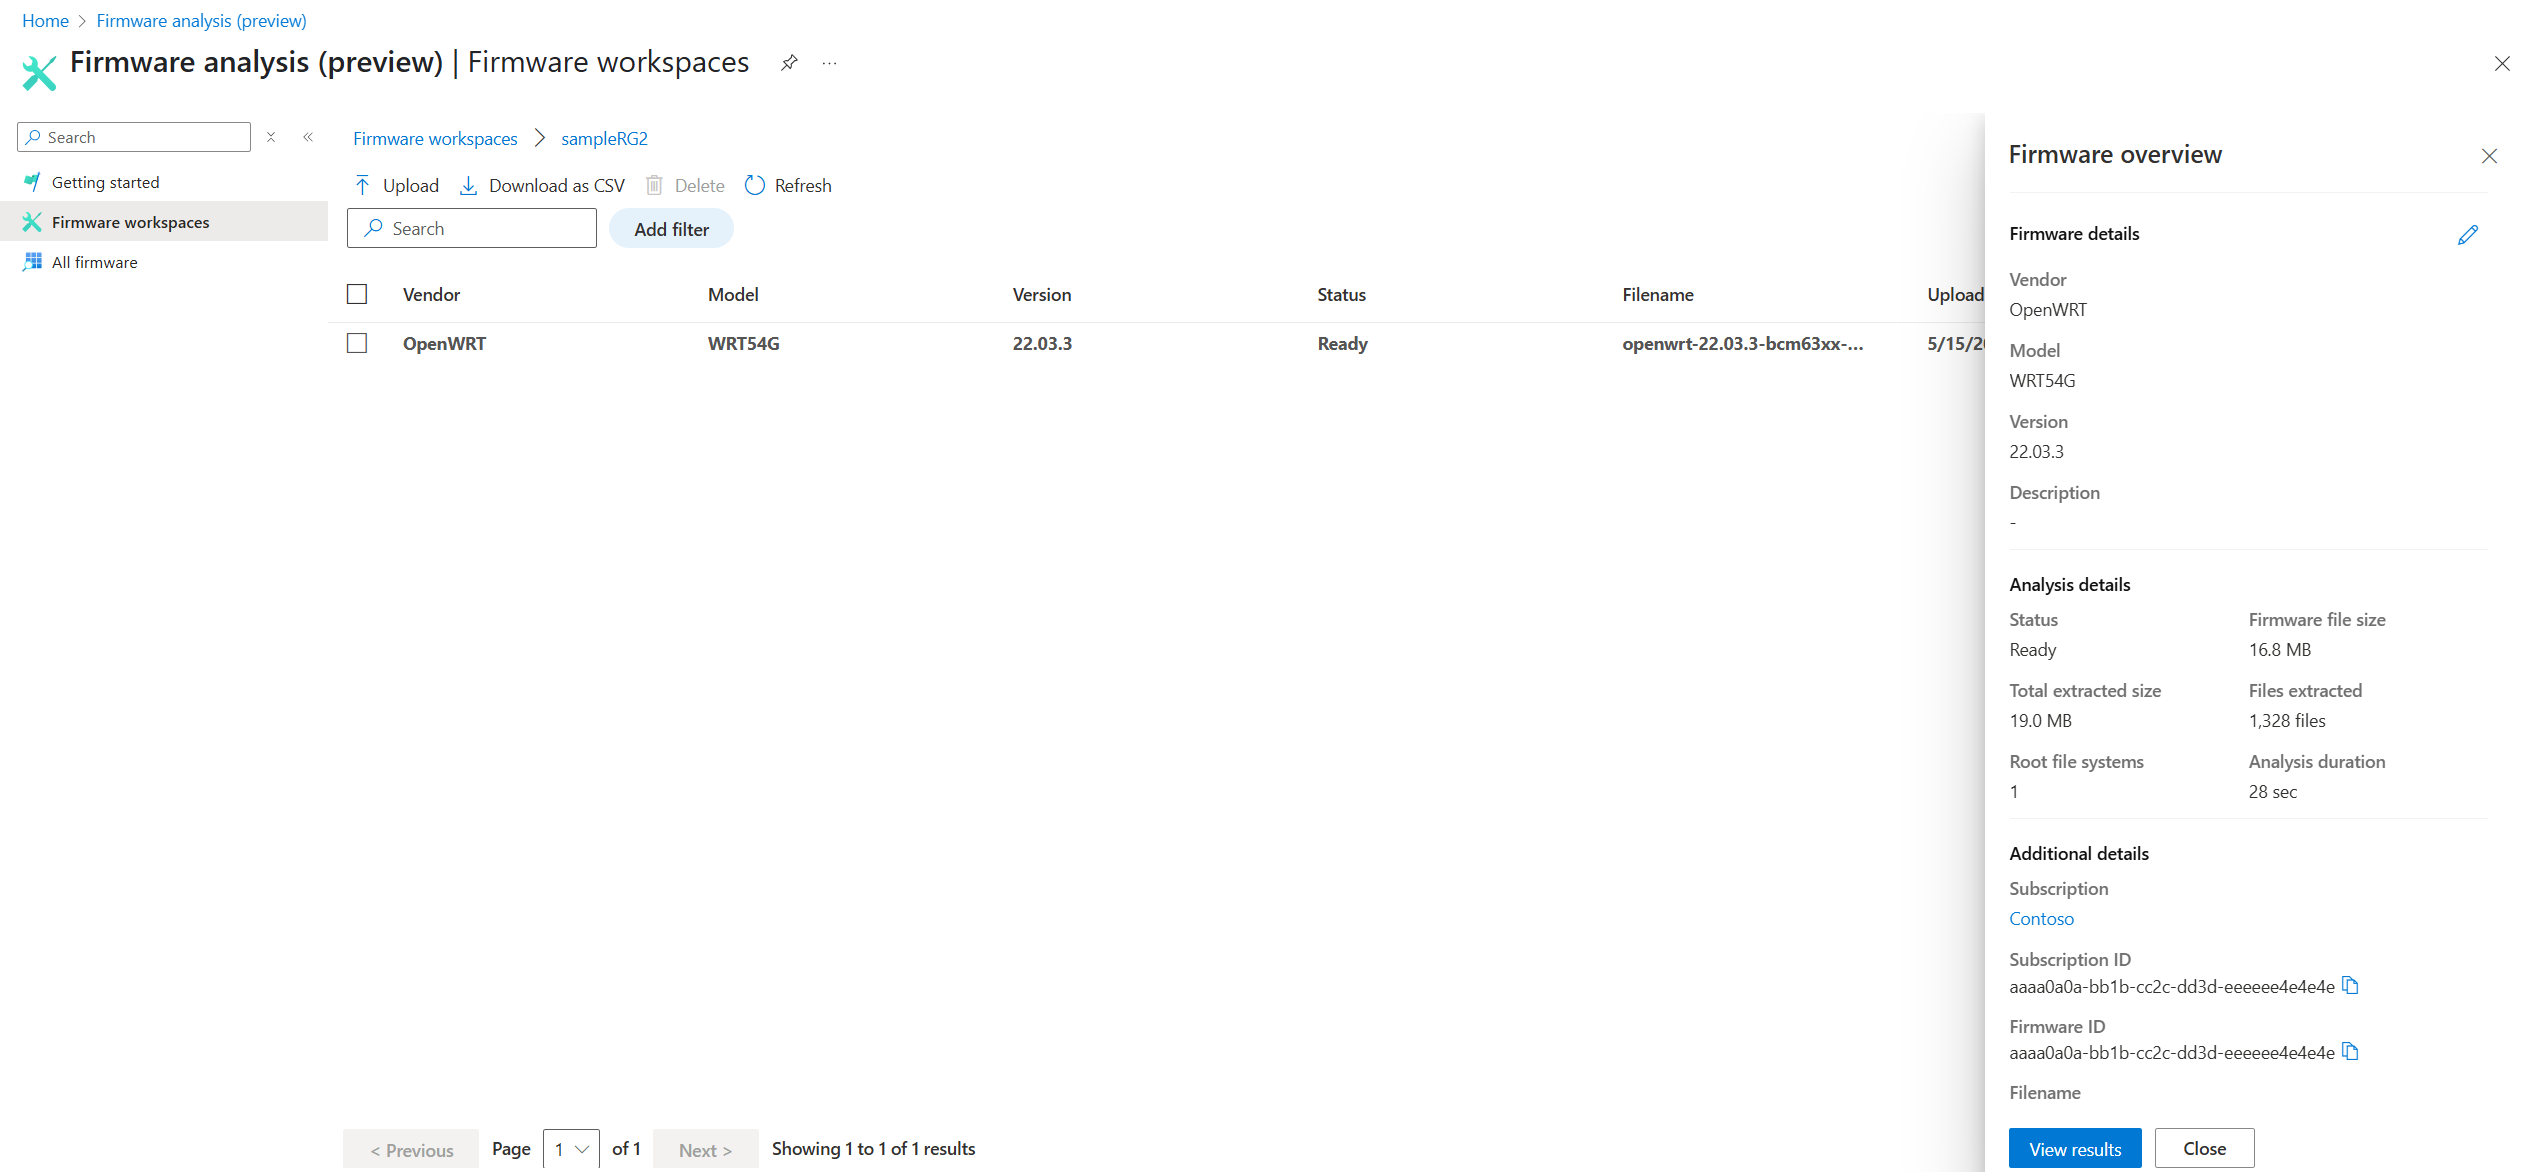Click the Firmware analysis wrench logo
Screen dimensions: 2522x1172
[39, 73]
